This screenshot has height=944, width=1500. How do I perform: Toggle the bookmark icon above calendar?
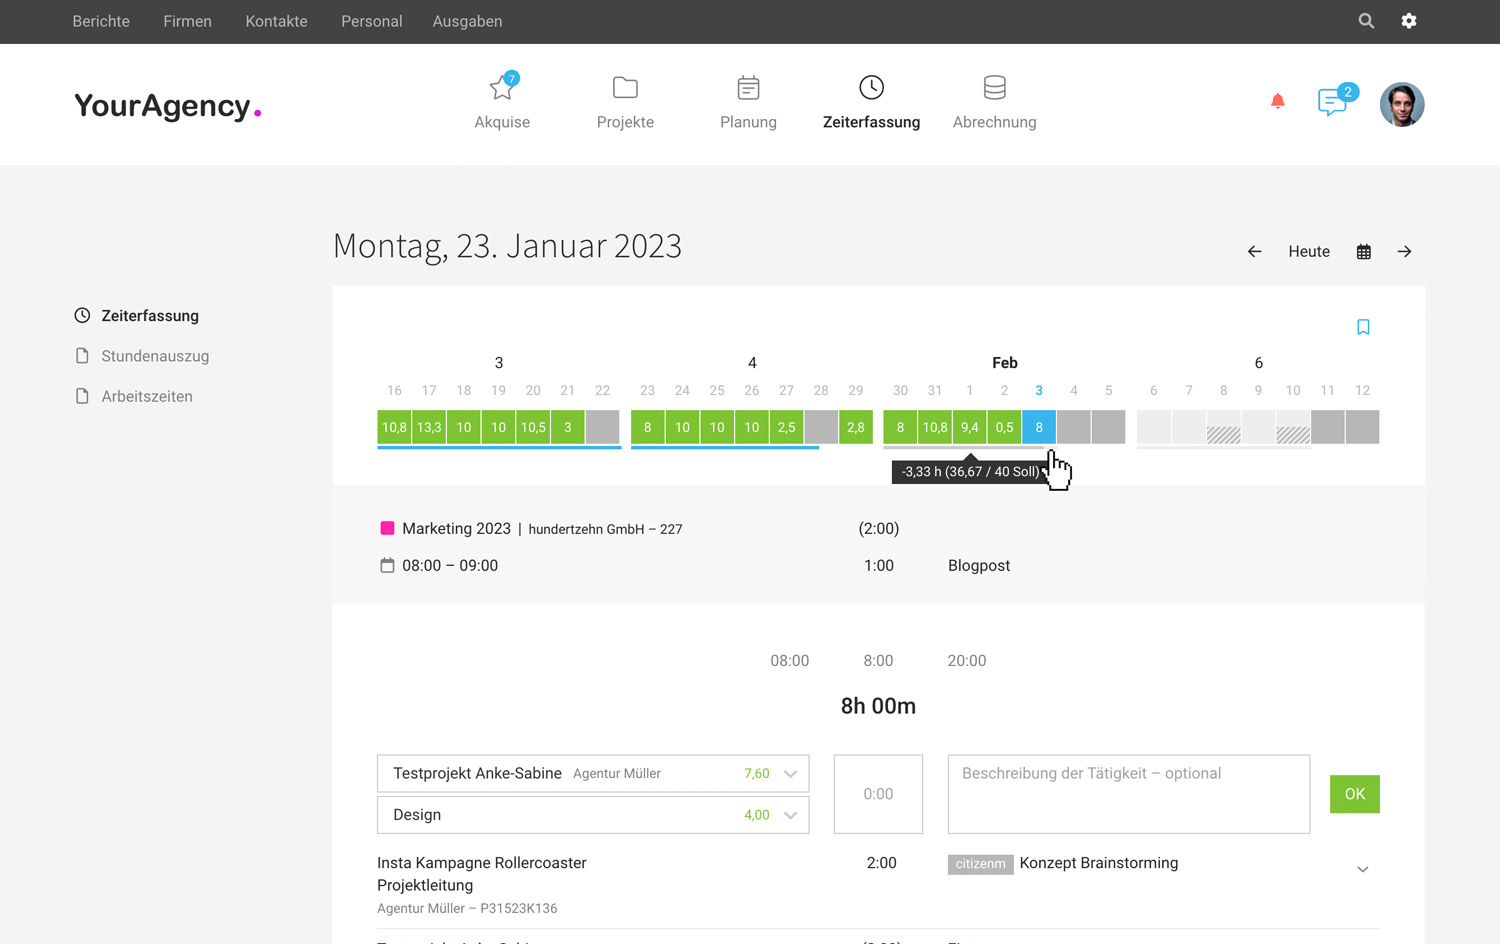click(x=1363, y=327)
